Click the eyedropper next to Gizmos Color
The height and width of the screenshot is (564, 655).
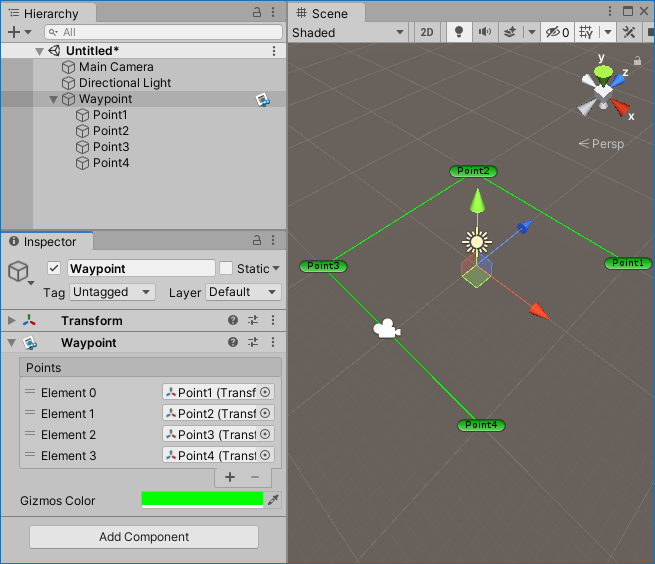pyautogui.click(x=273, y=500)
